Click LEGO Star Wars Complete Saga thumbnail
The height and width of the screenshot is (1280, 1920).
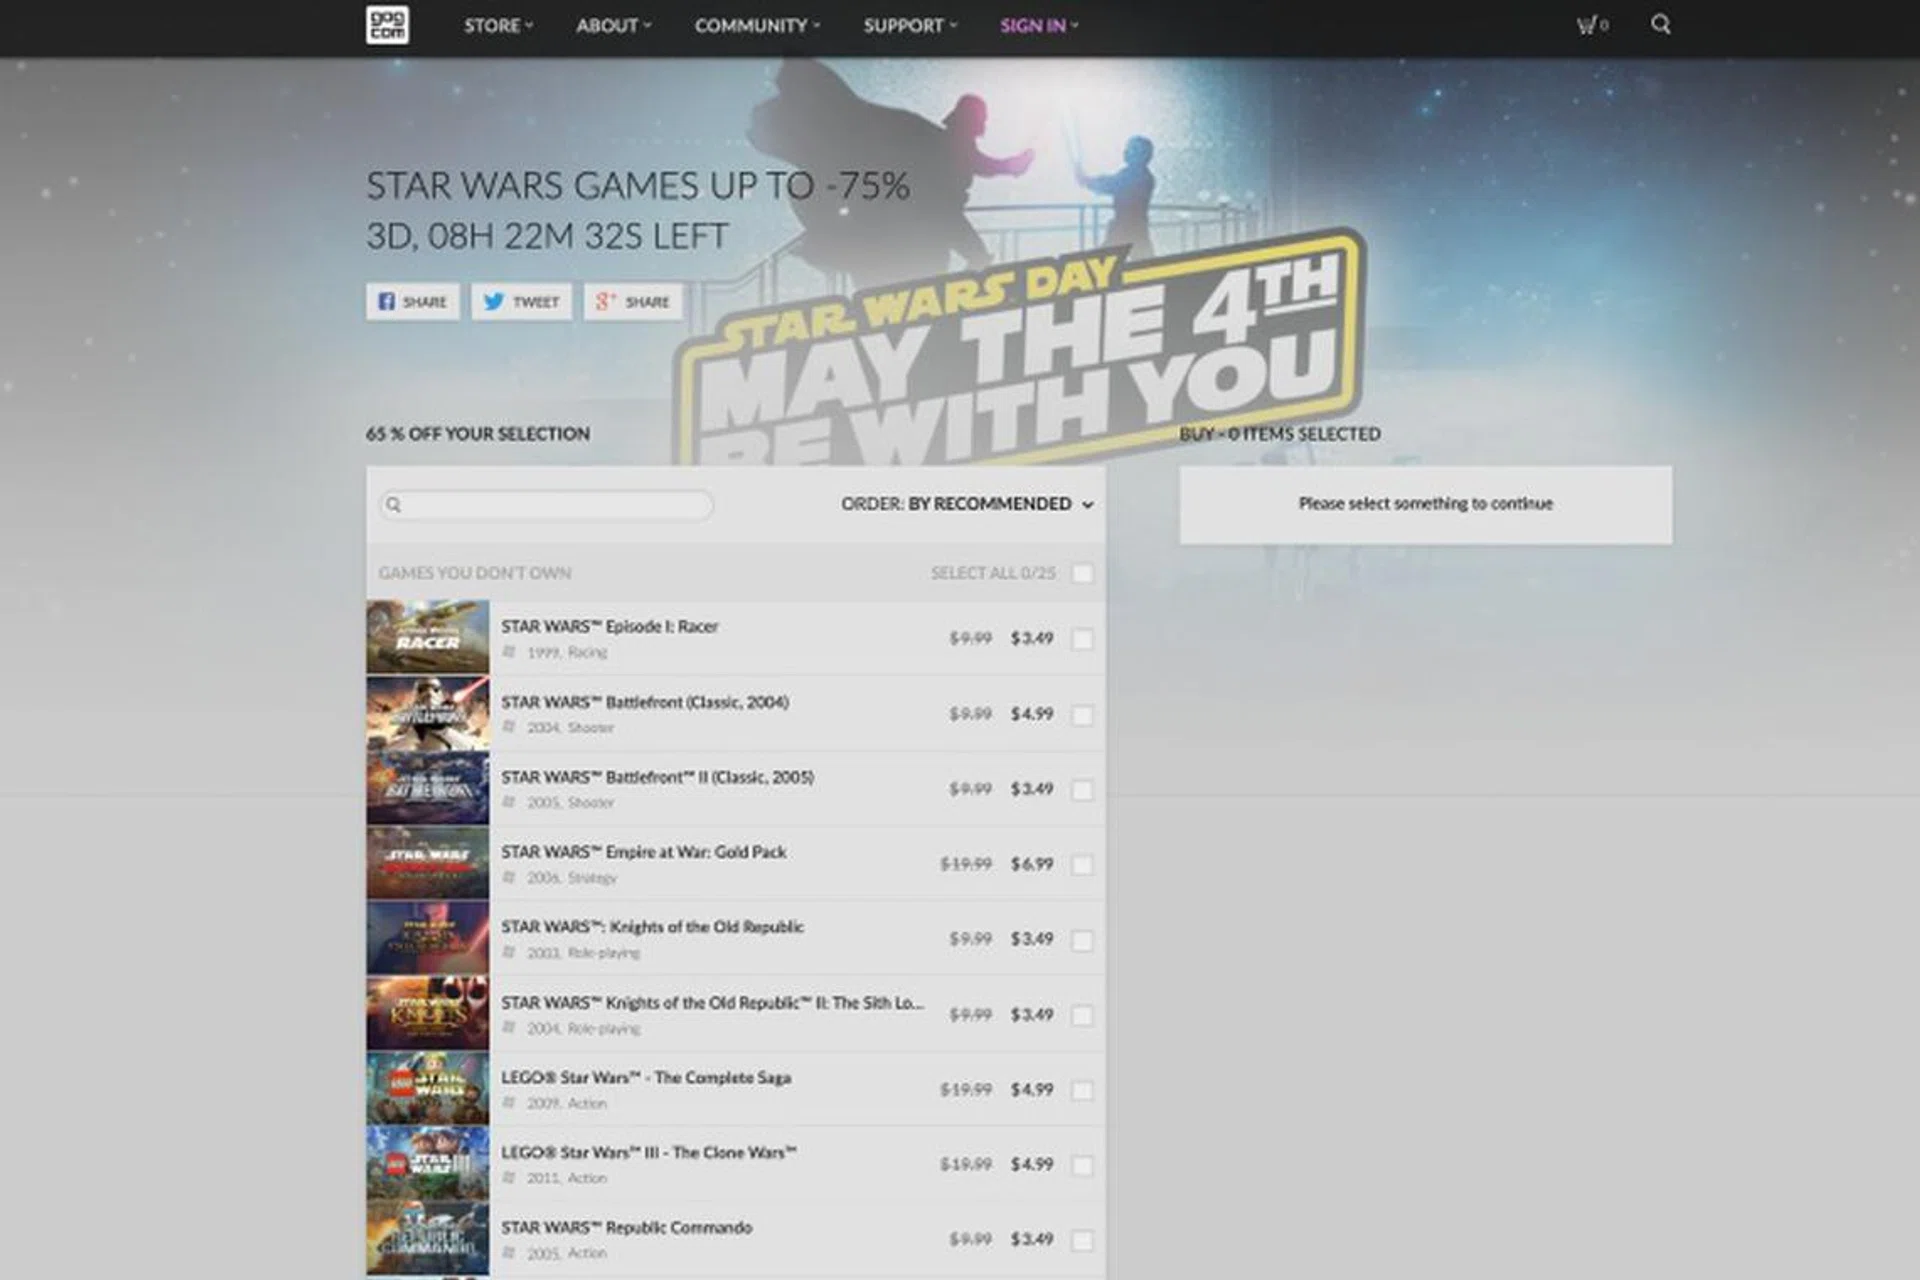click(428, 1088)
